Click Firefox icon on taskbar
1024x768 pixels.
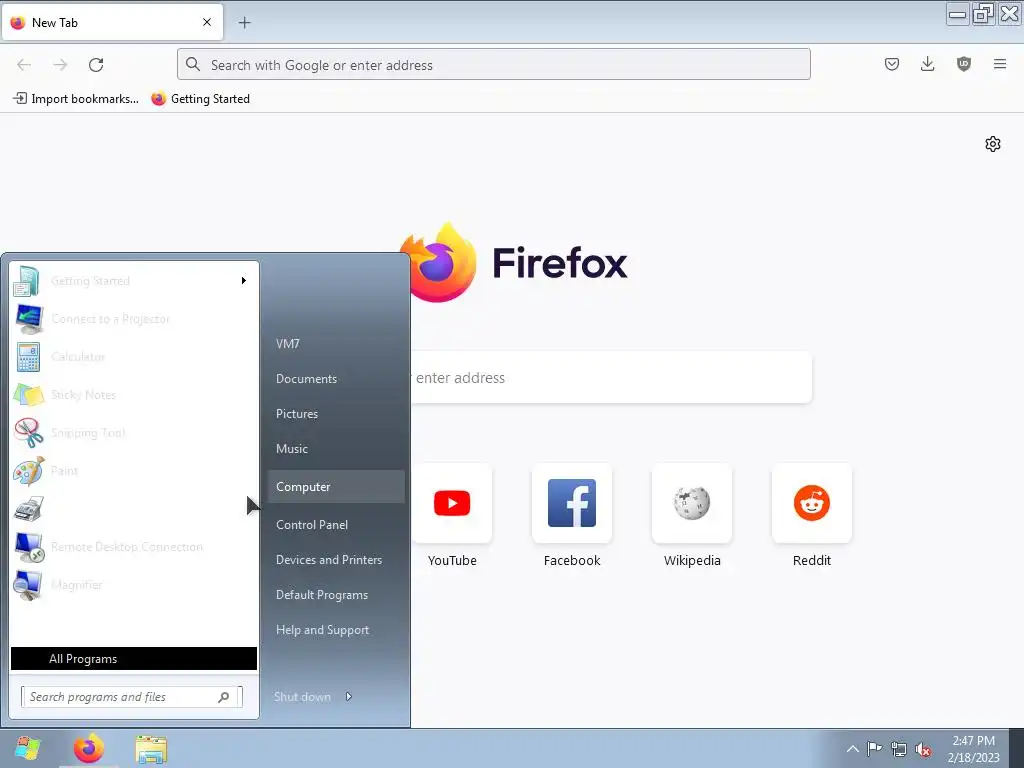(x=88, y=748)
